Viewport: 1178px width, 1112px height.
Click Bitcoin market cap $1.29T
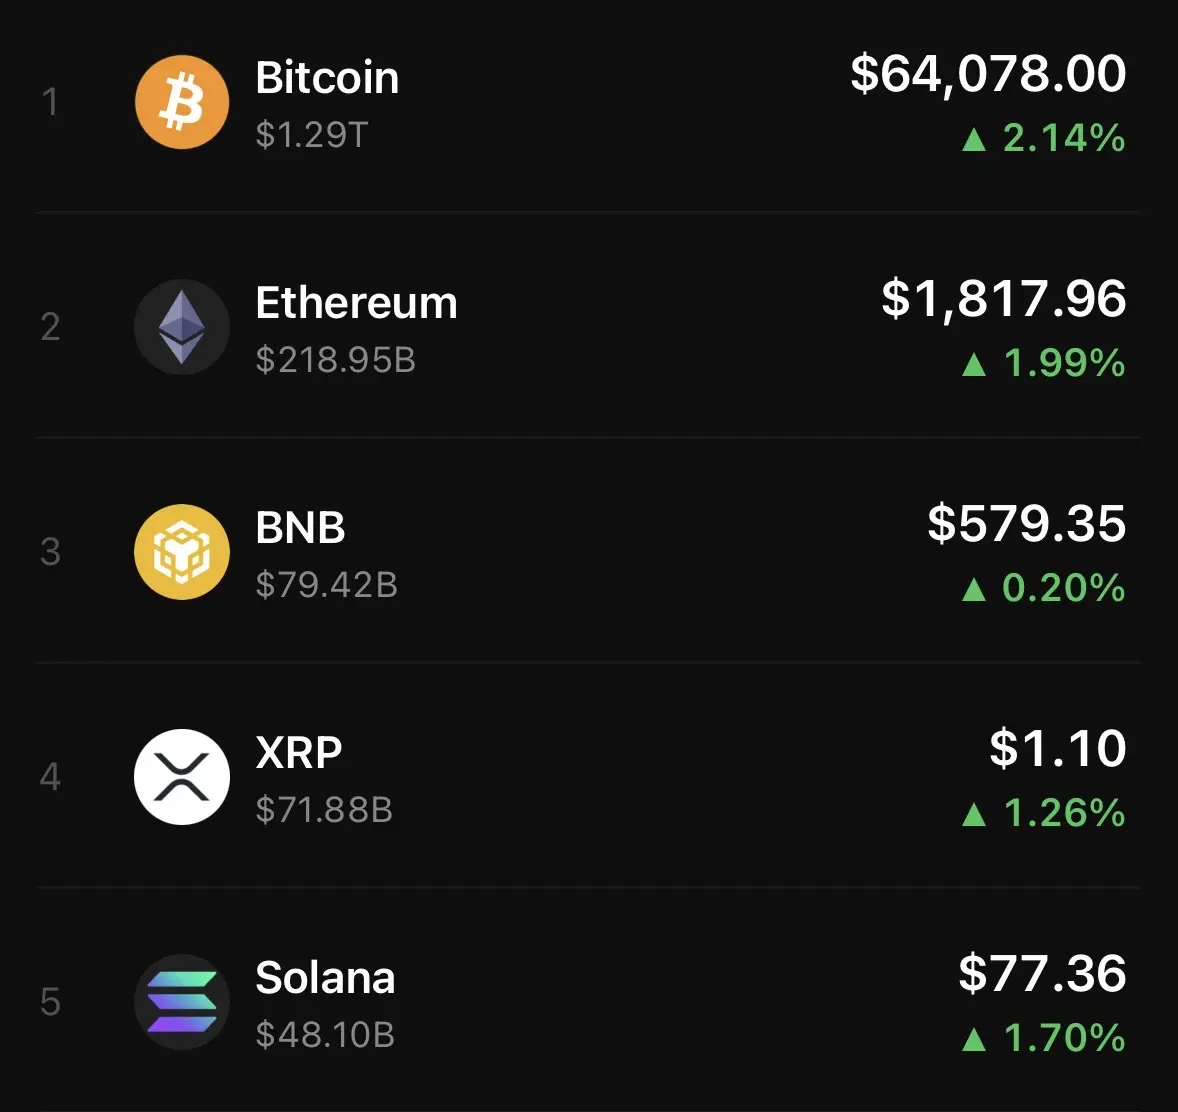pyautogui.click(x=311, y=135)
